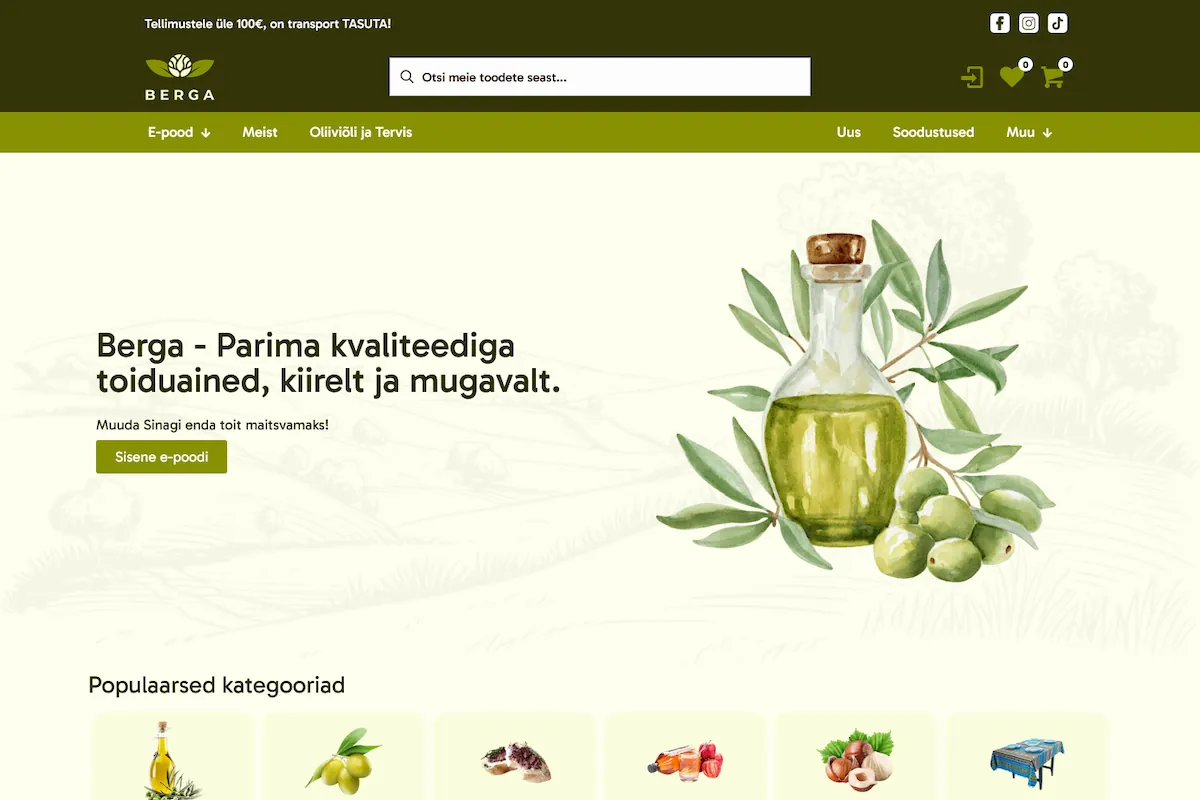Open the Meist menu item
Viewport: 1200px width, 800px height.
click(x=260, y=132)
